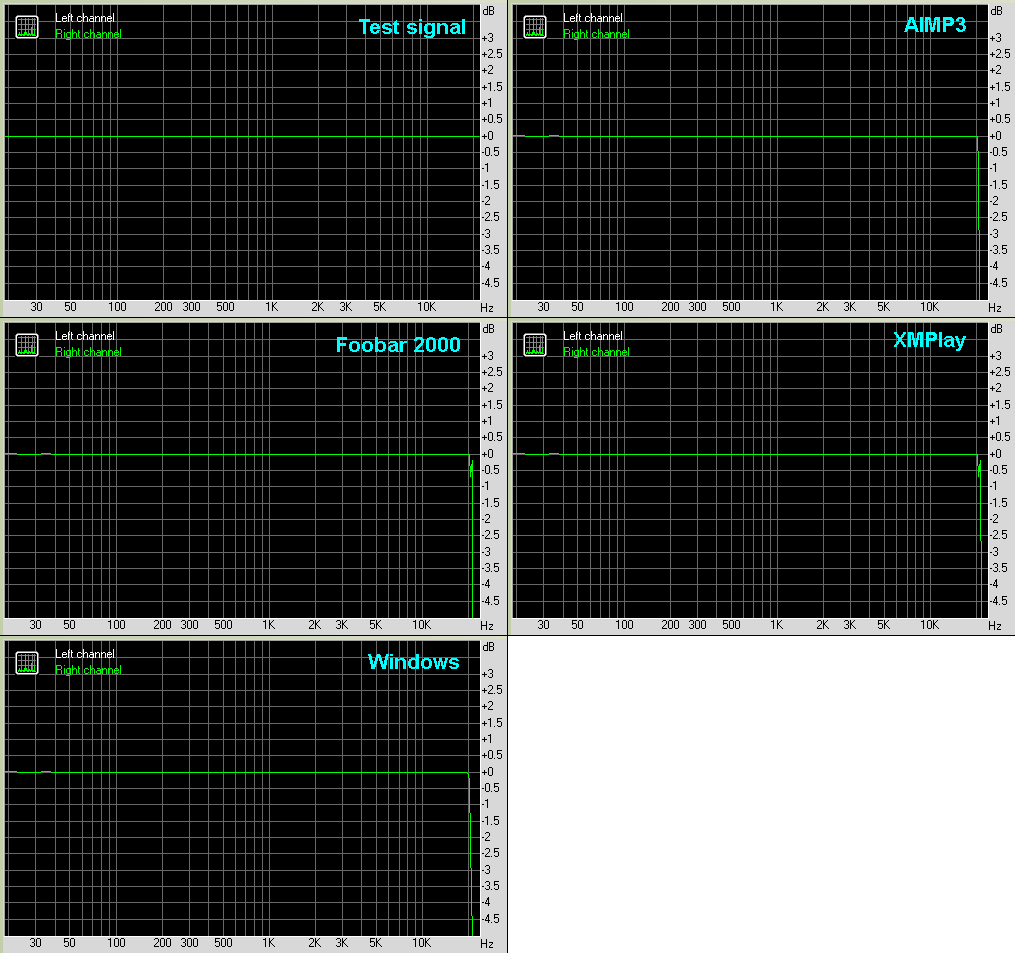Select "Left channel" legend in Foobar 2000 graph
This screenshot has width=1015, height=953.
tap(85, 336)
